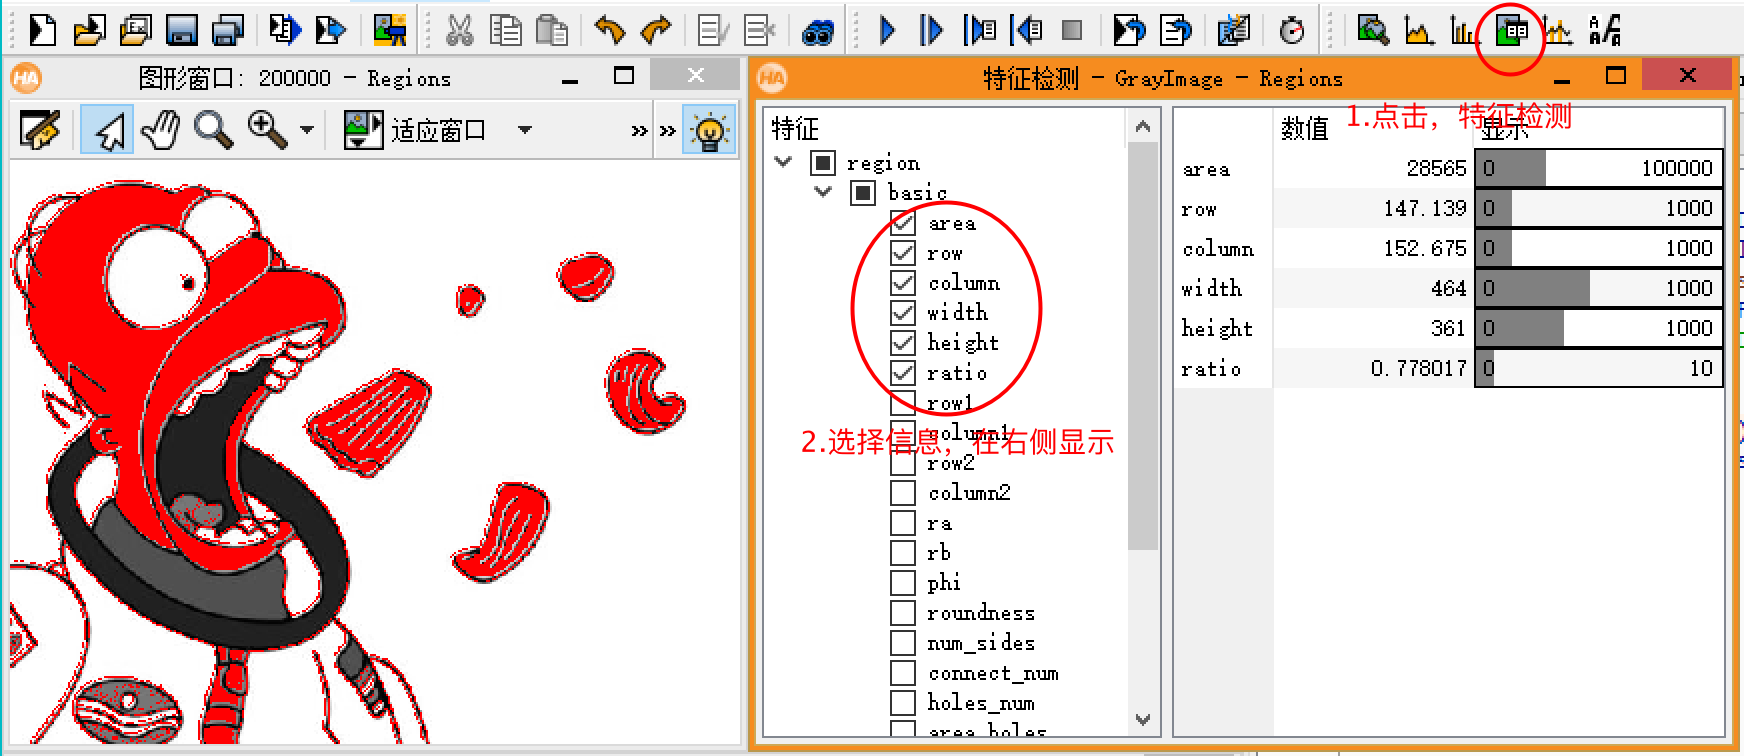
Task: Click the save-all double floppy icon
Action: [x=228, y=31]
